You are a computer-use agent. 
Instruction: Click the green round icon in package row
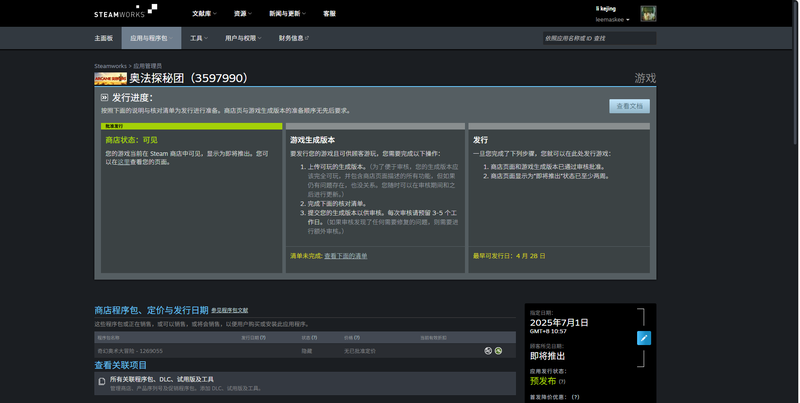click(498, 350)
